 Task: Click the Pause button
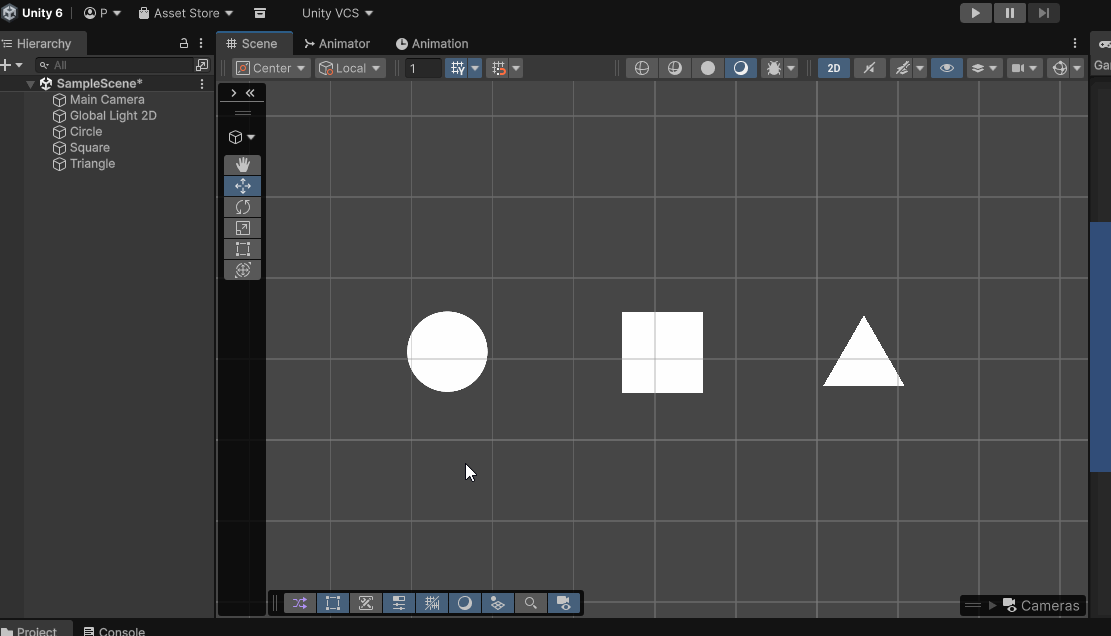coord(1010,13)
